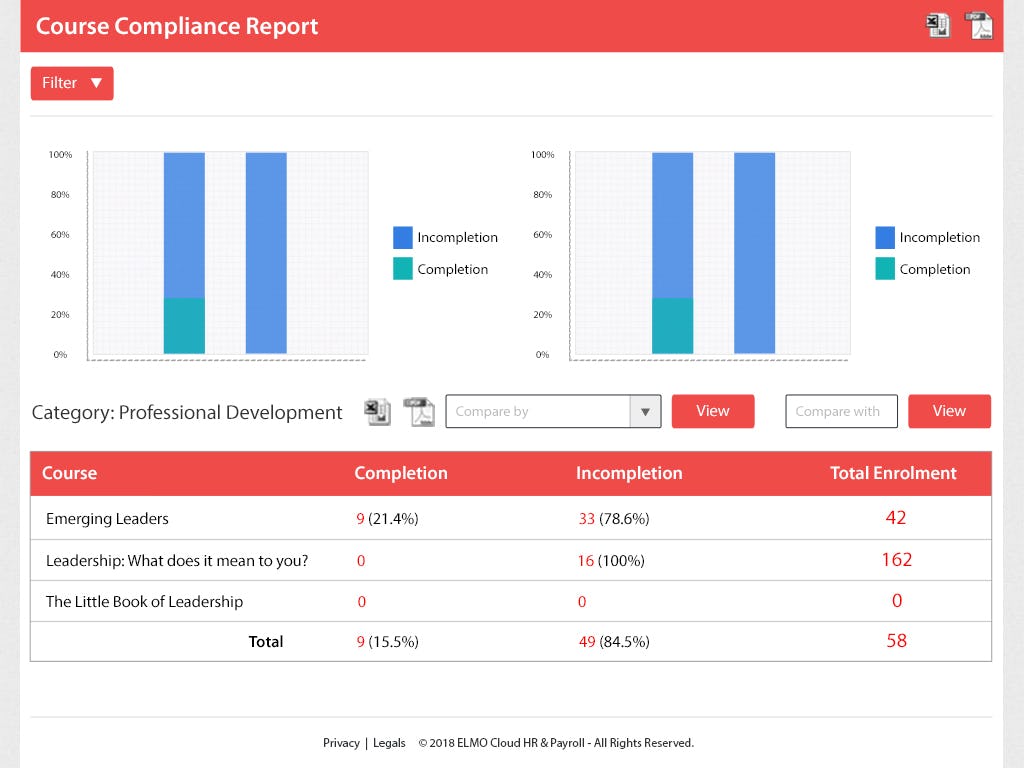The width and height of the screenshot is (1024, 768).
Task: Click Total row completion 9 (15.5%)
Action: point(387,642)
